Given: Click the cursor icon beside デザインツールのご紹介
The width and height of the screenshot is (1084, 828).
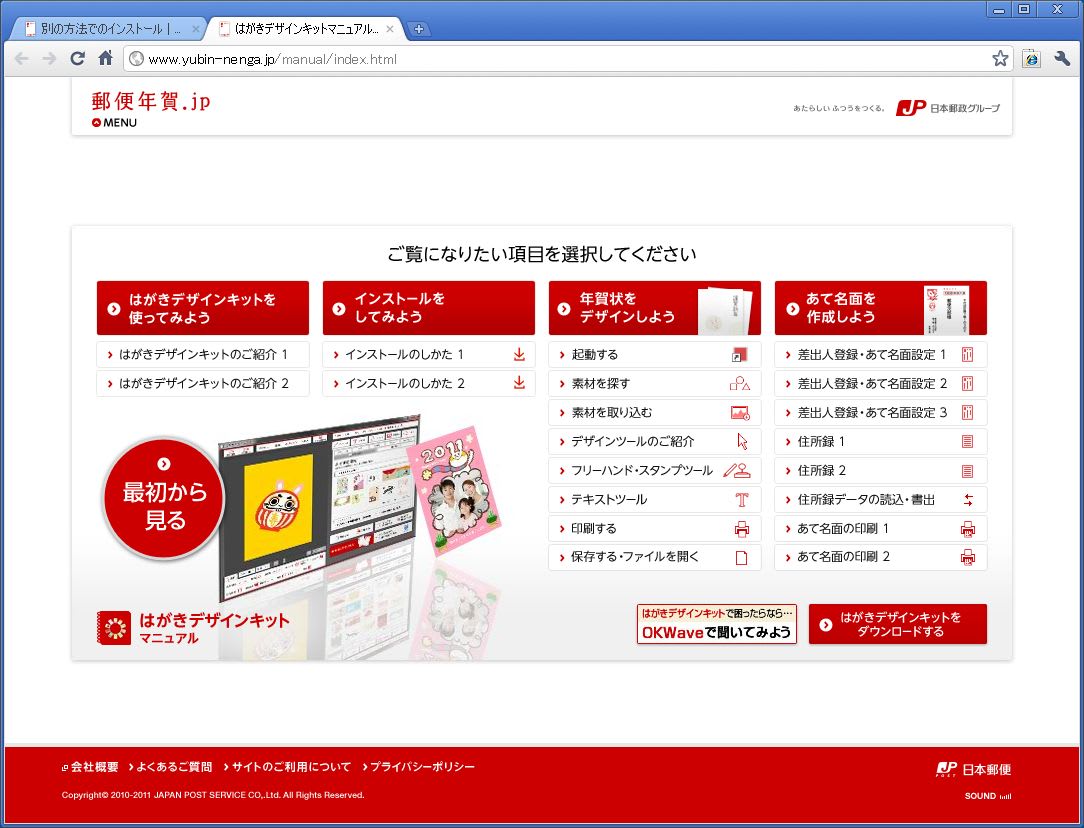Looking at the screenshot, I should (741, 441).
